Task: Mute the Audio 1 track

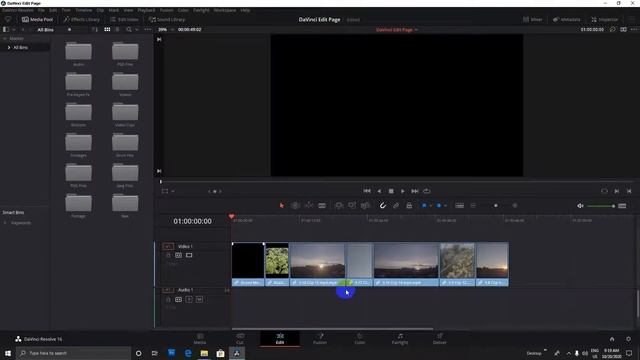Action: coord(199,300)
